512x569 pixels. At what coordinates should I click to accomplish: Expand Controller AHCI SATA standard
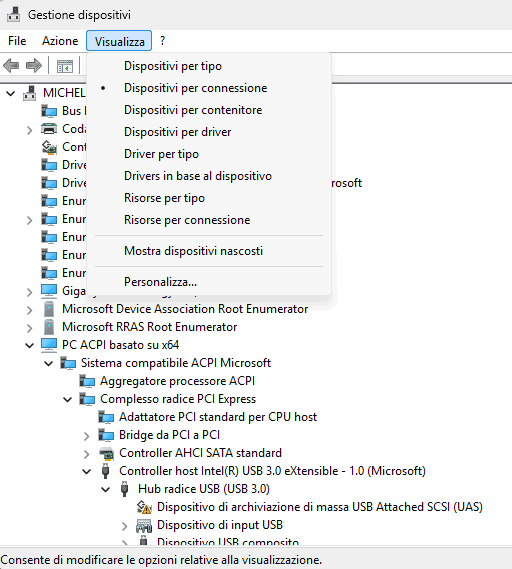coord(86,454)
